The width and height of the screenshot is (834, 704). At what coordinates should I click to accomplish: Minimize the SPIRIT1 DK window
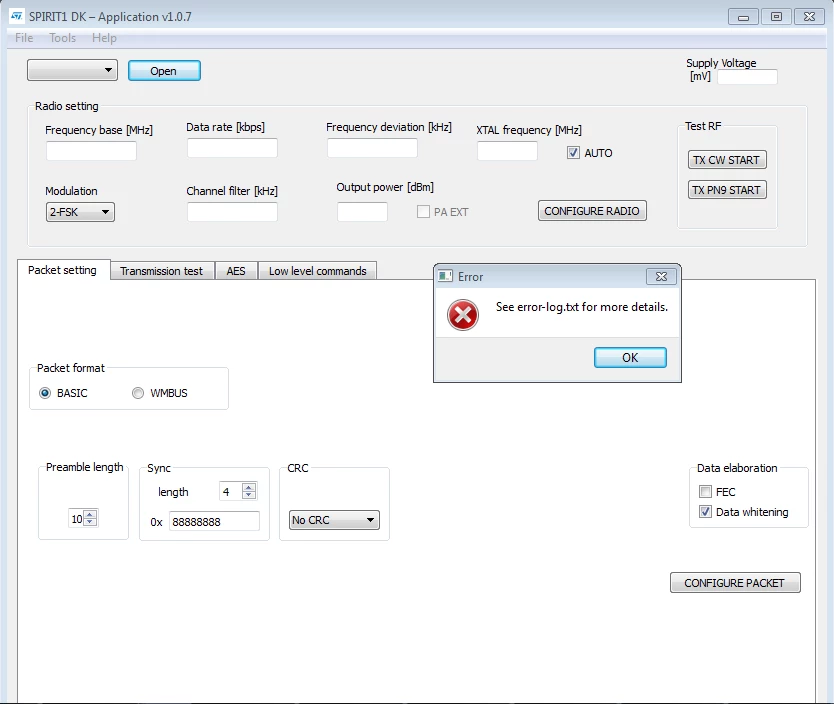[743, 17]
